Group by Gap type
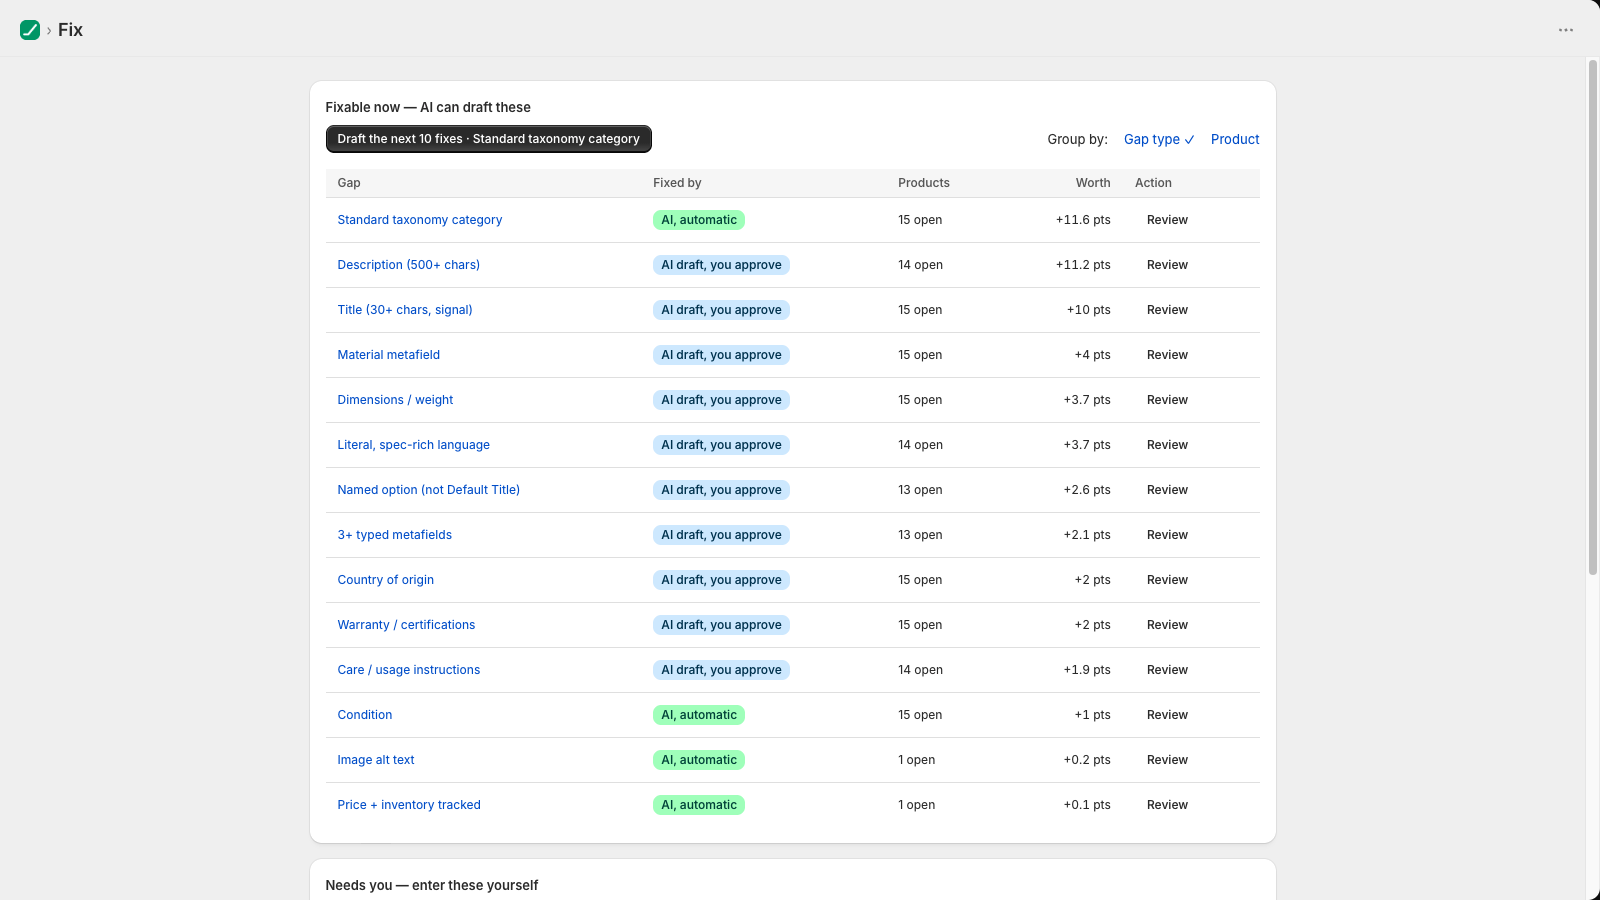 point(1159,139)
